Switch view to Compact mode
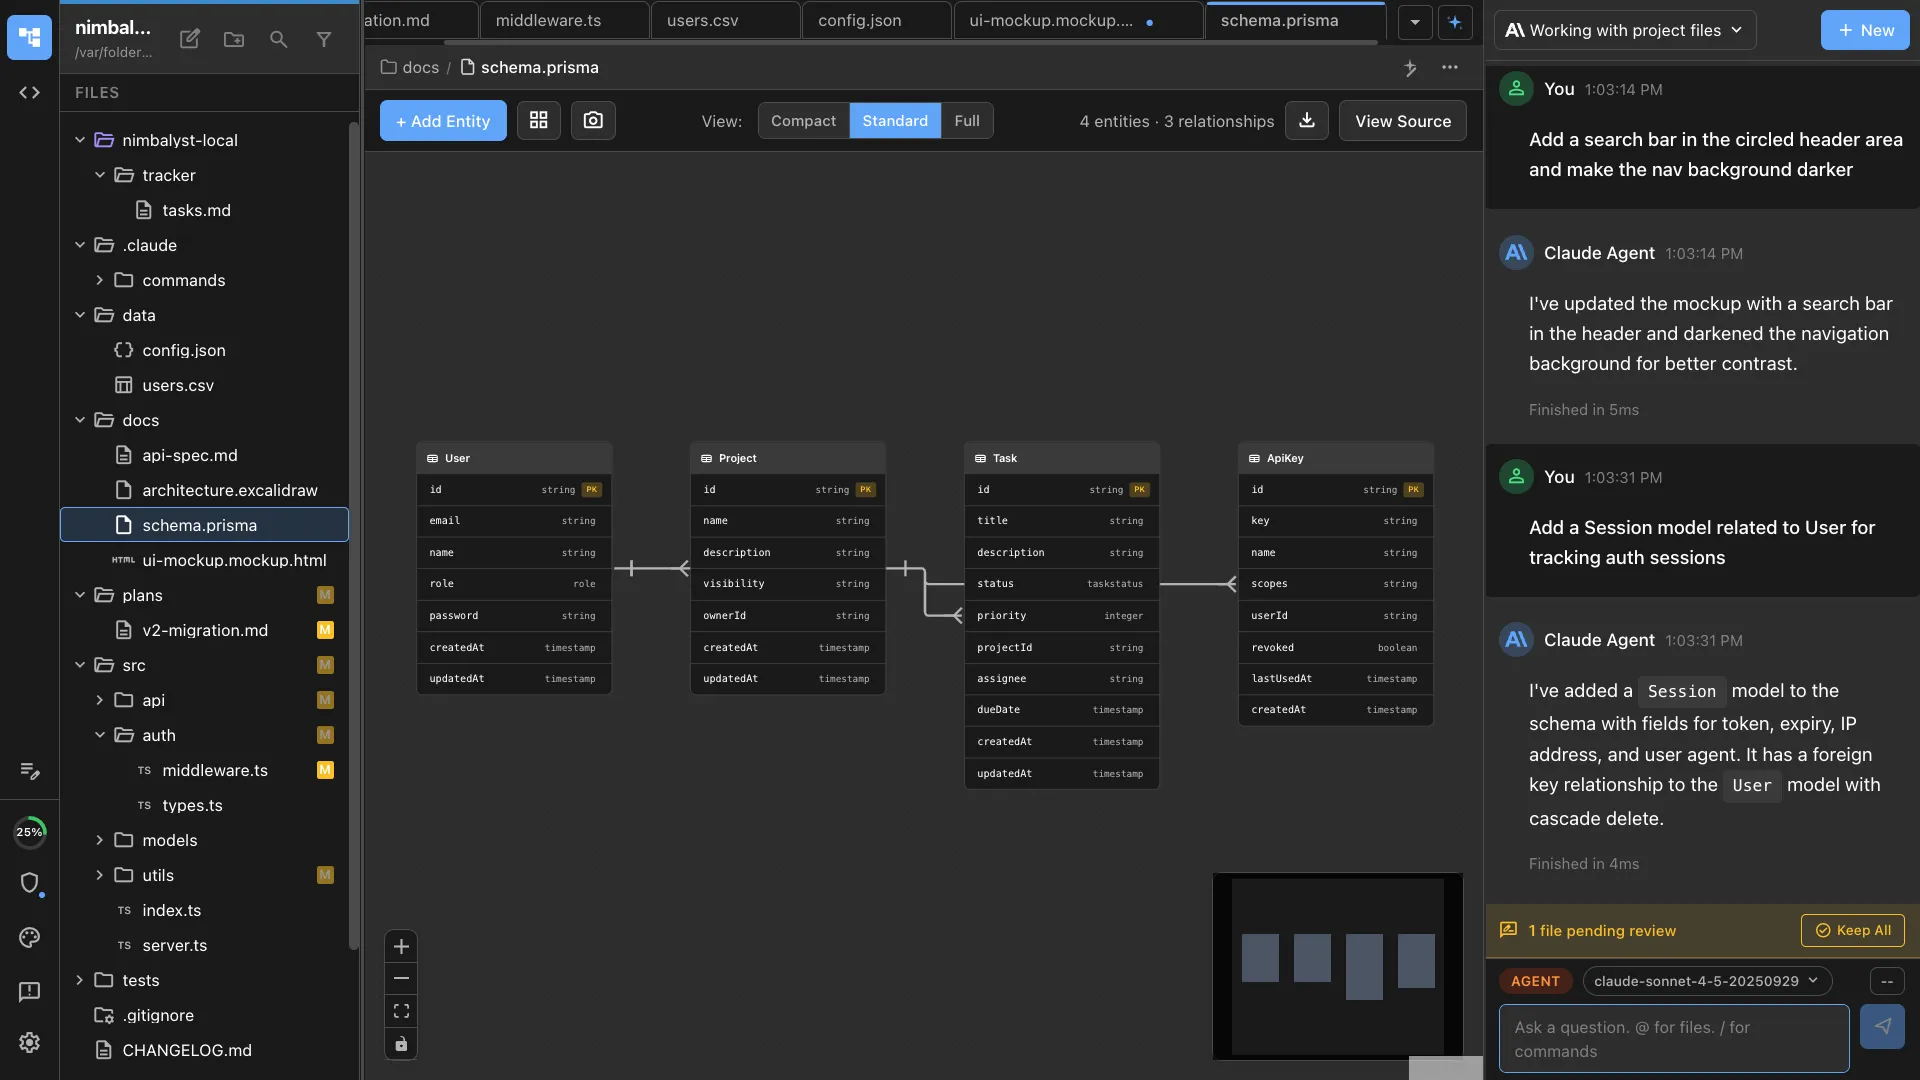Screen dimensions: 1920x1080 pyautogui.click(x=803, y=121)
